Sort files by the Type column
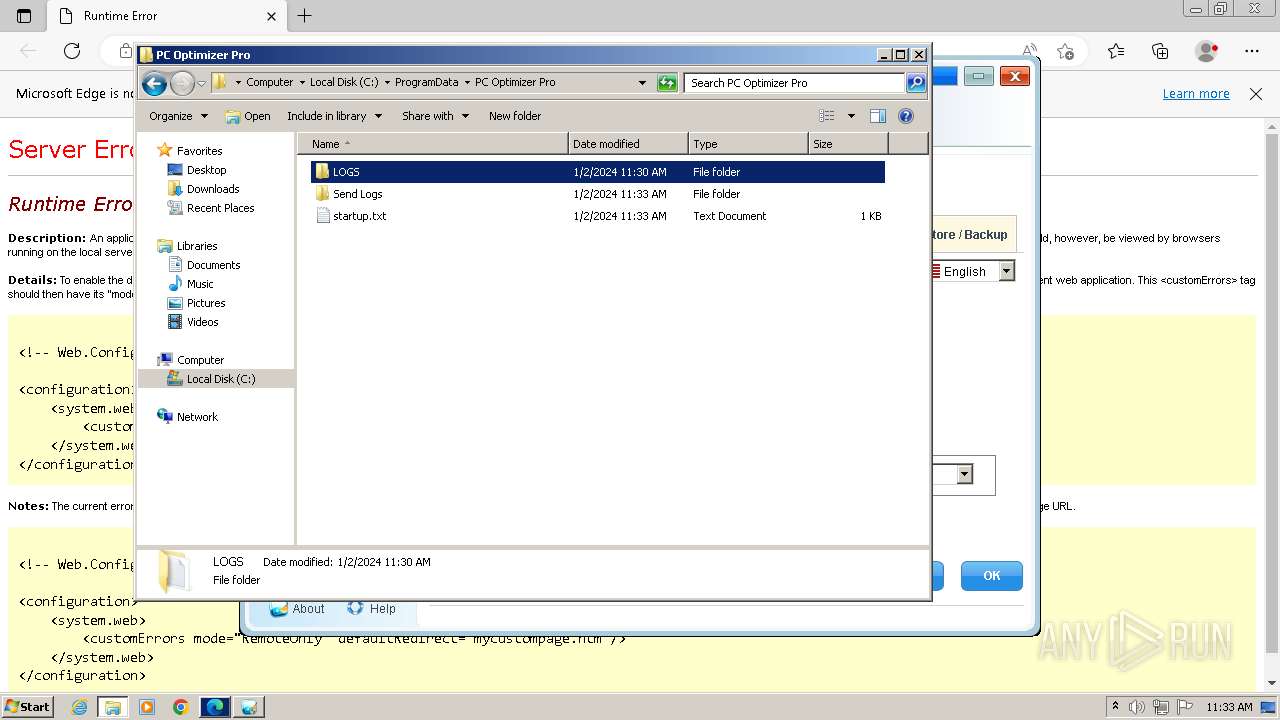 [x=748, y=144]
